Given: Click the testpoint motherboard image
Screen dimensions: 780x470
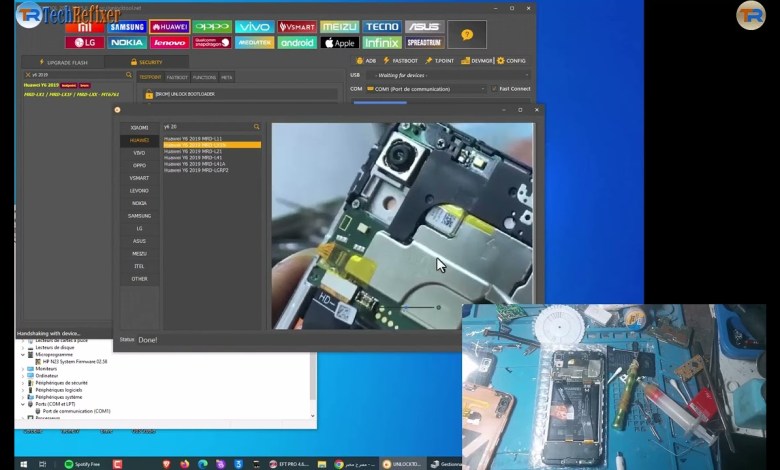Looking at the screenshot, I should [403, 226].
